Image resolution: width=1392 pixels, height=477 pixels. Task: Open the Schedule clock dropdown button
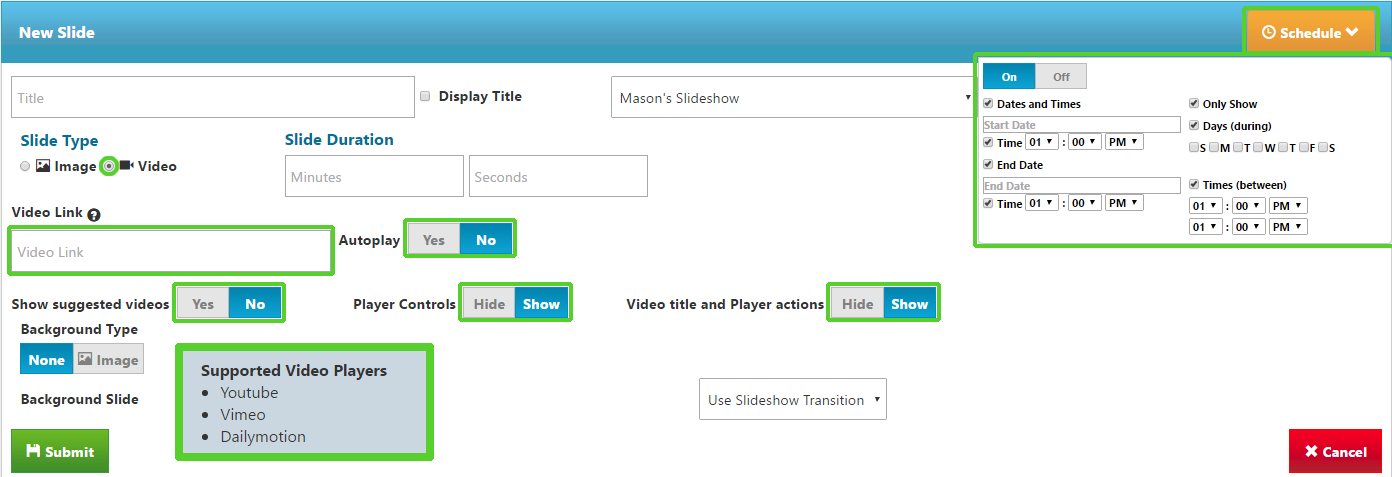1310,32
